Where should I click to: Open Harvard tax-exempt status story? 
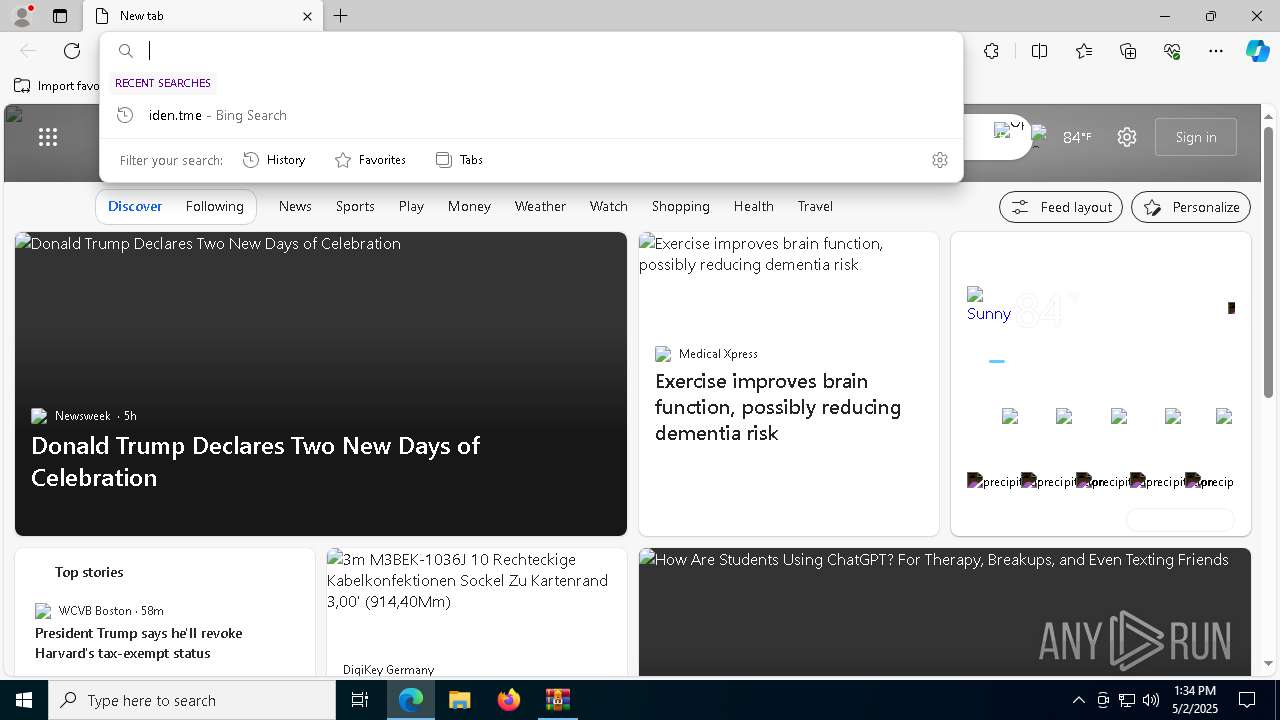[x=139, y=643]
